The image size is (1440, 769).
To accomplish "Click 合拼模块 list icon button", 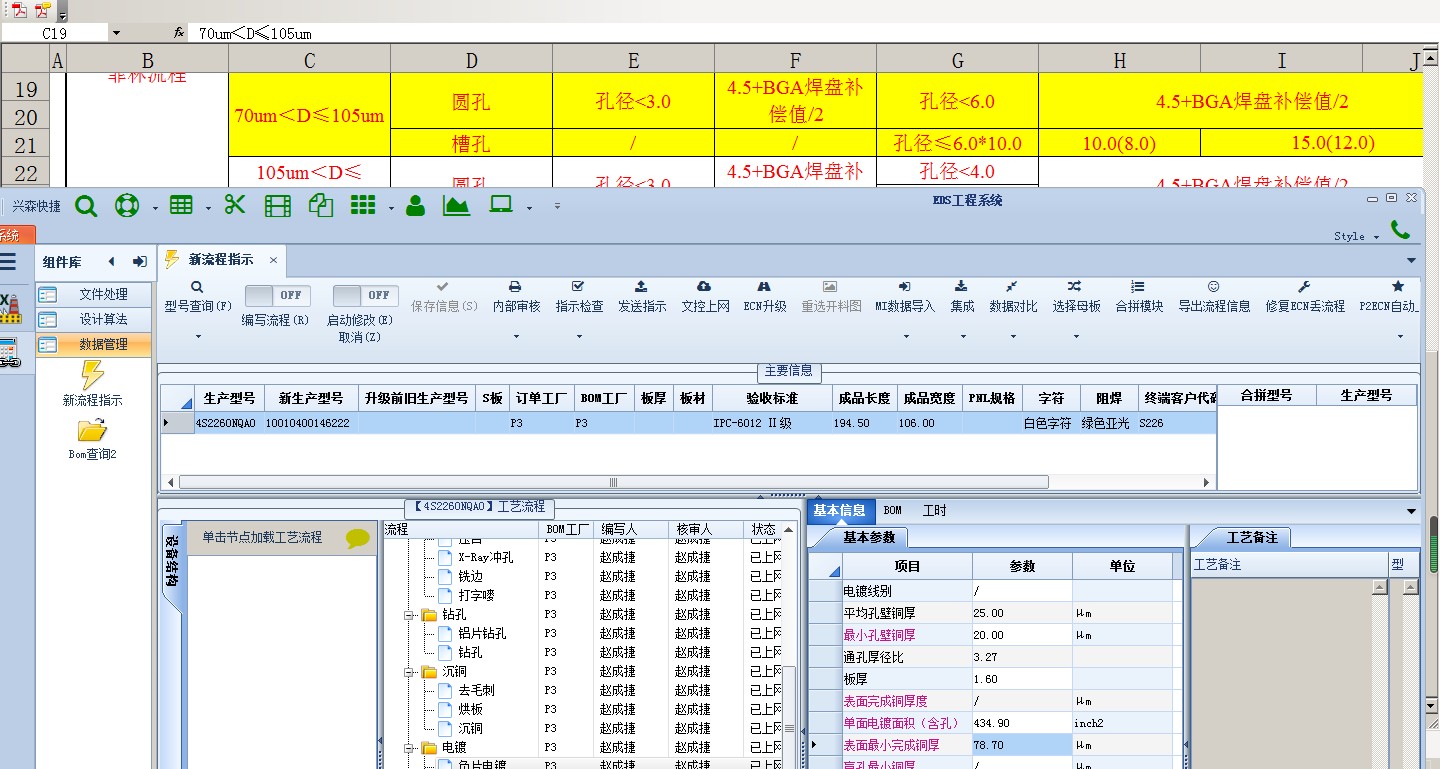I will tap(1139, 297).
